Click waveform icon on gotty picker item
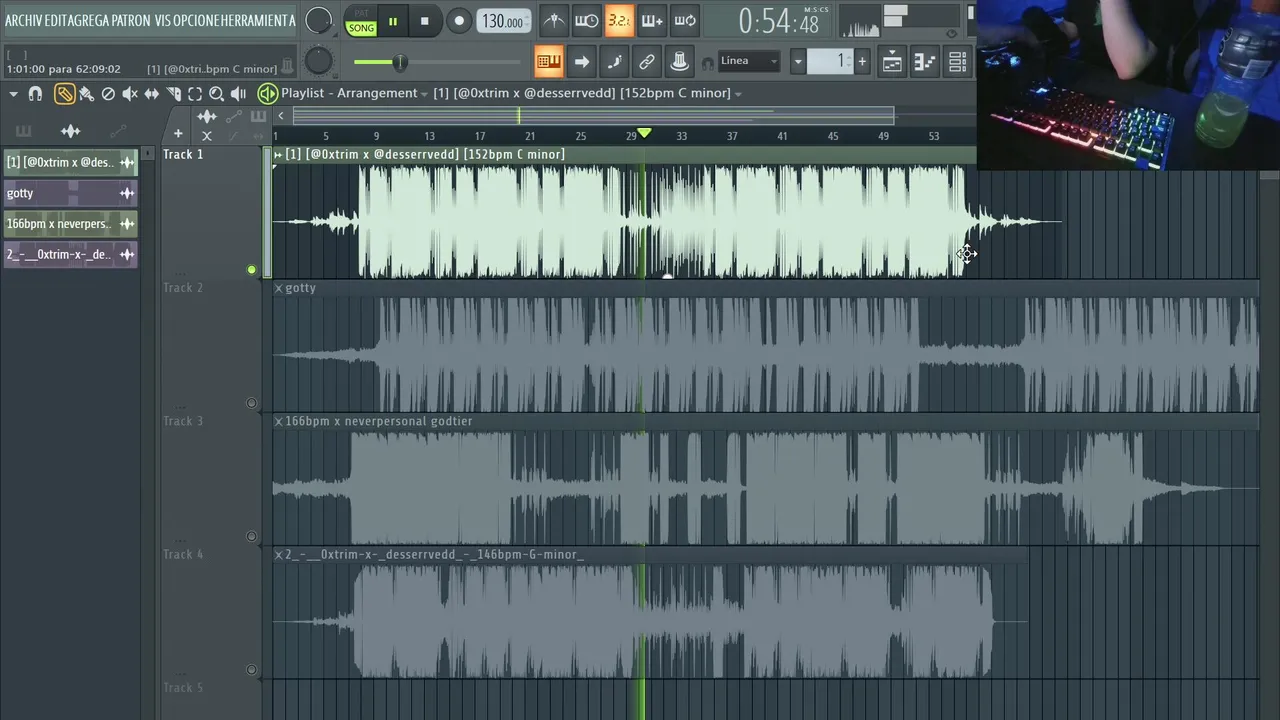Image resolution: width=1280 pixels, height=720 pixels. [127, 193]
